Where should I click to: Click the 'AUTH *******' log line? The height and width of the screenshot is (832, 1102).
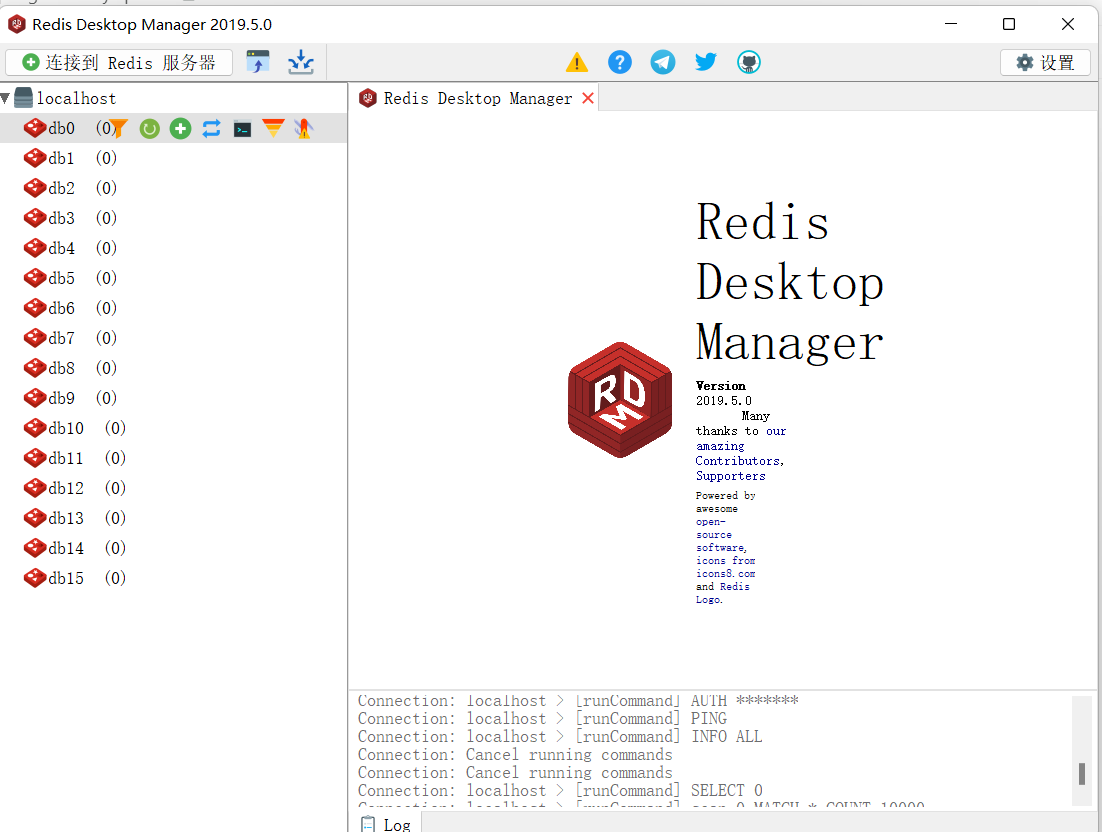[x=578, y=701]
